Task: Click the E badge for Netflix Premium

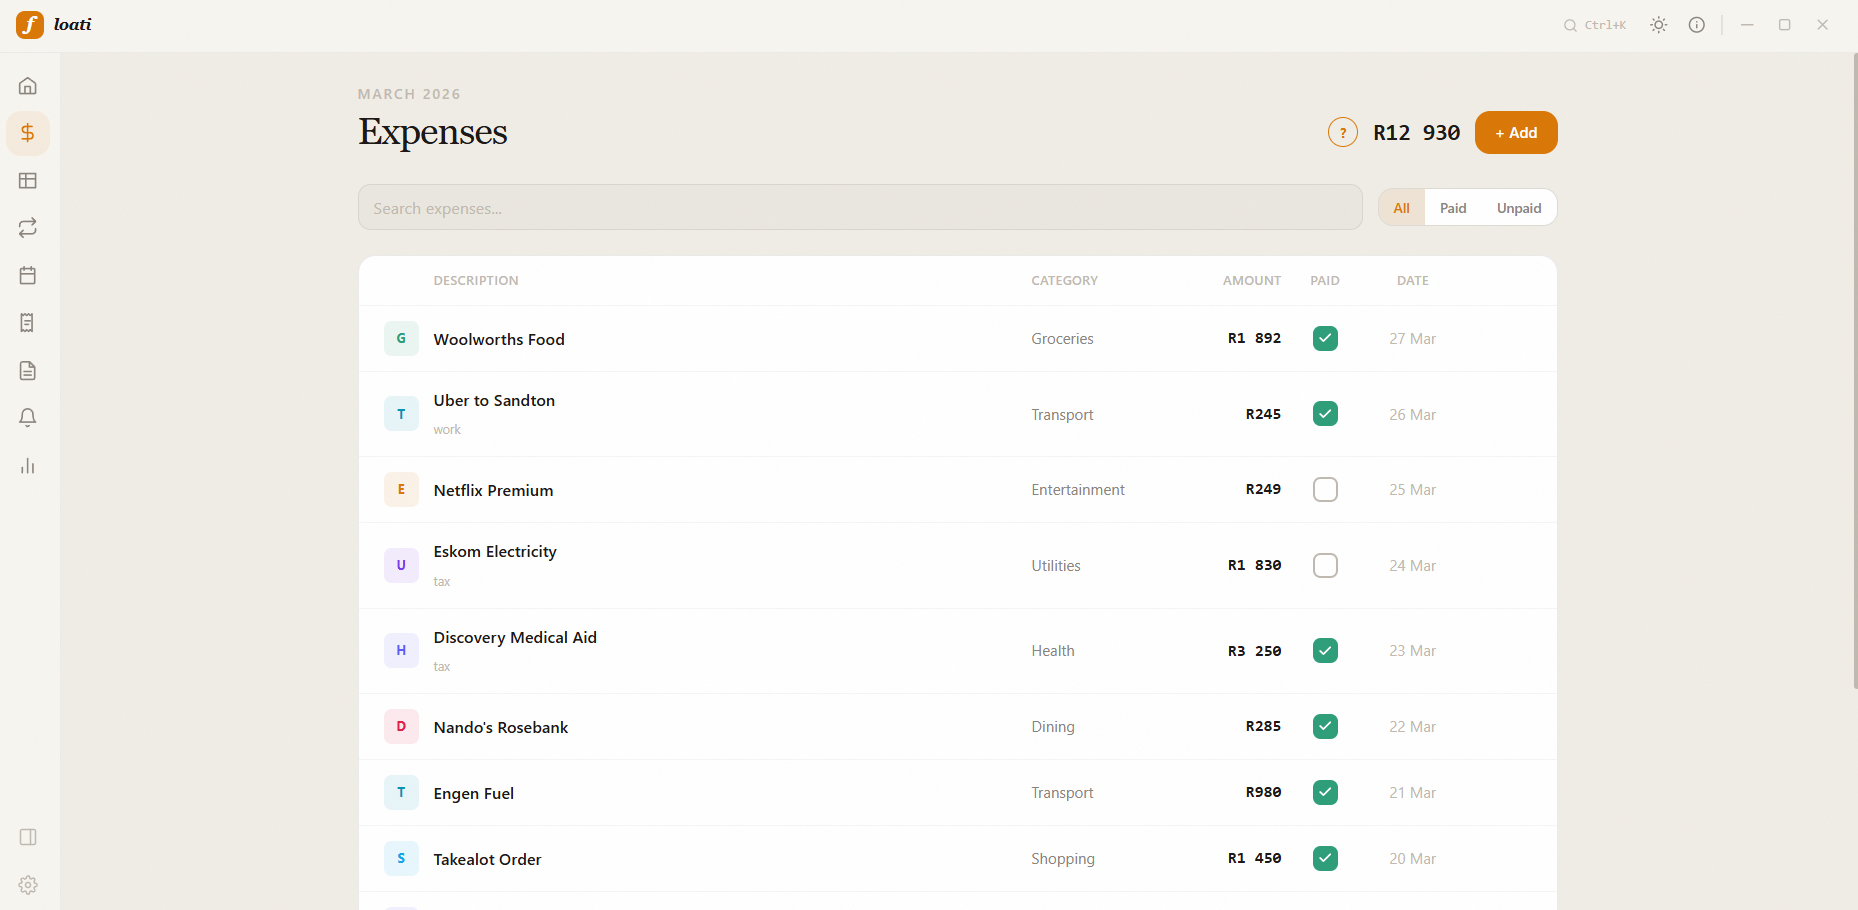Action: tap(401, 489)
